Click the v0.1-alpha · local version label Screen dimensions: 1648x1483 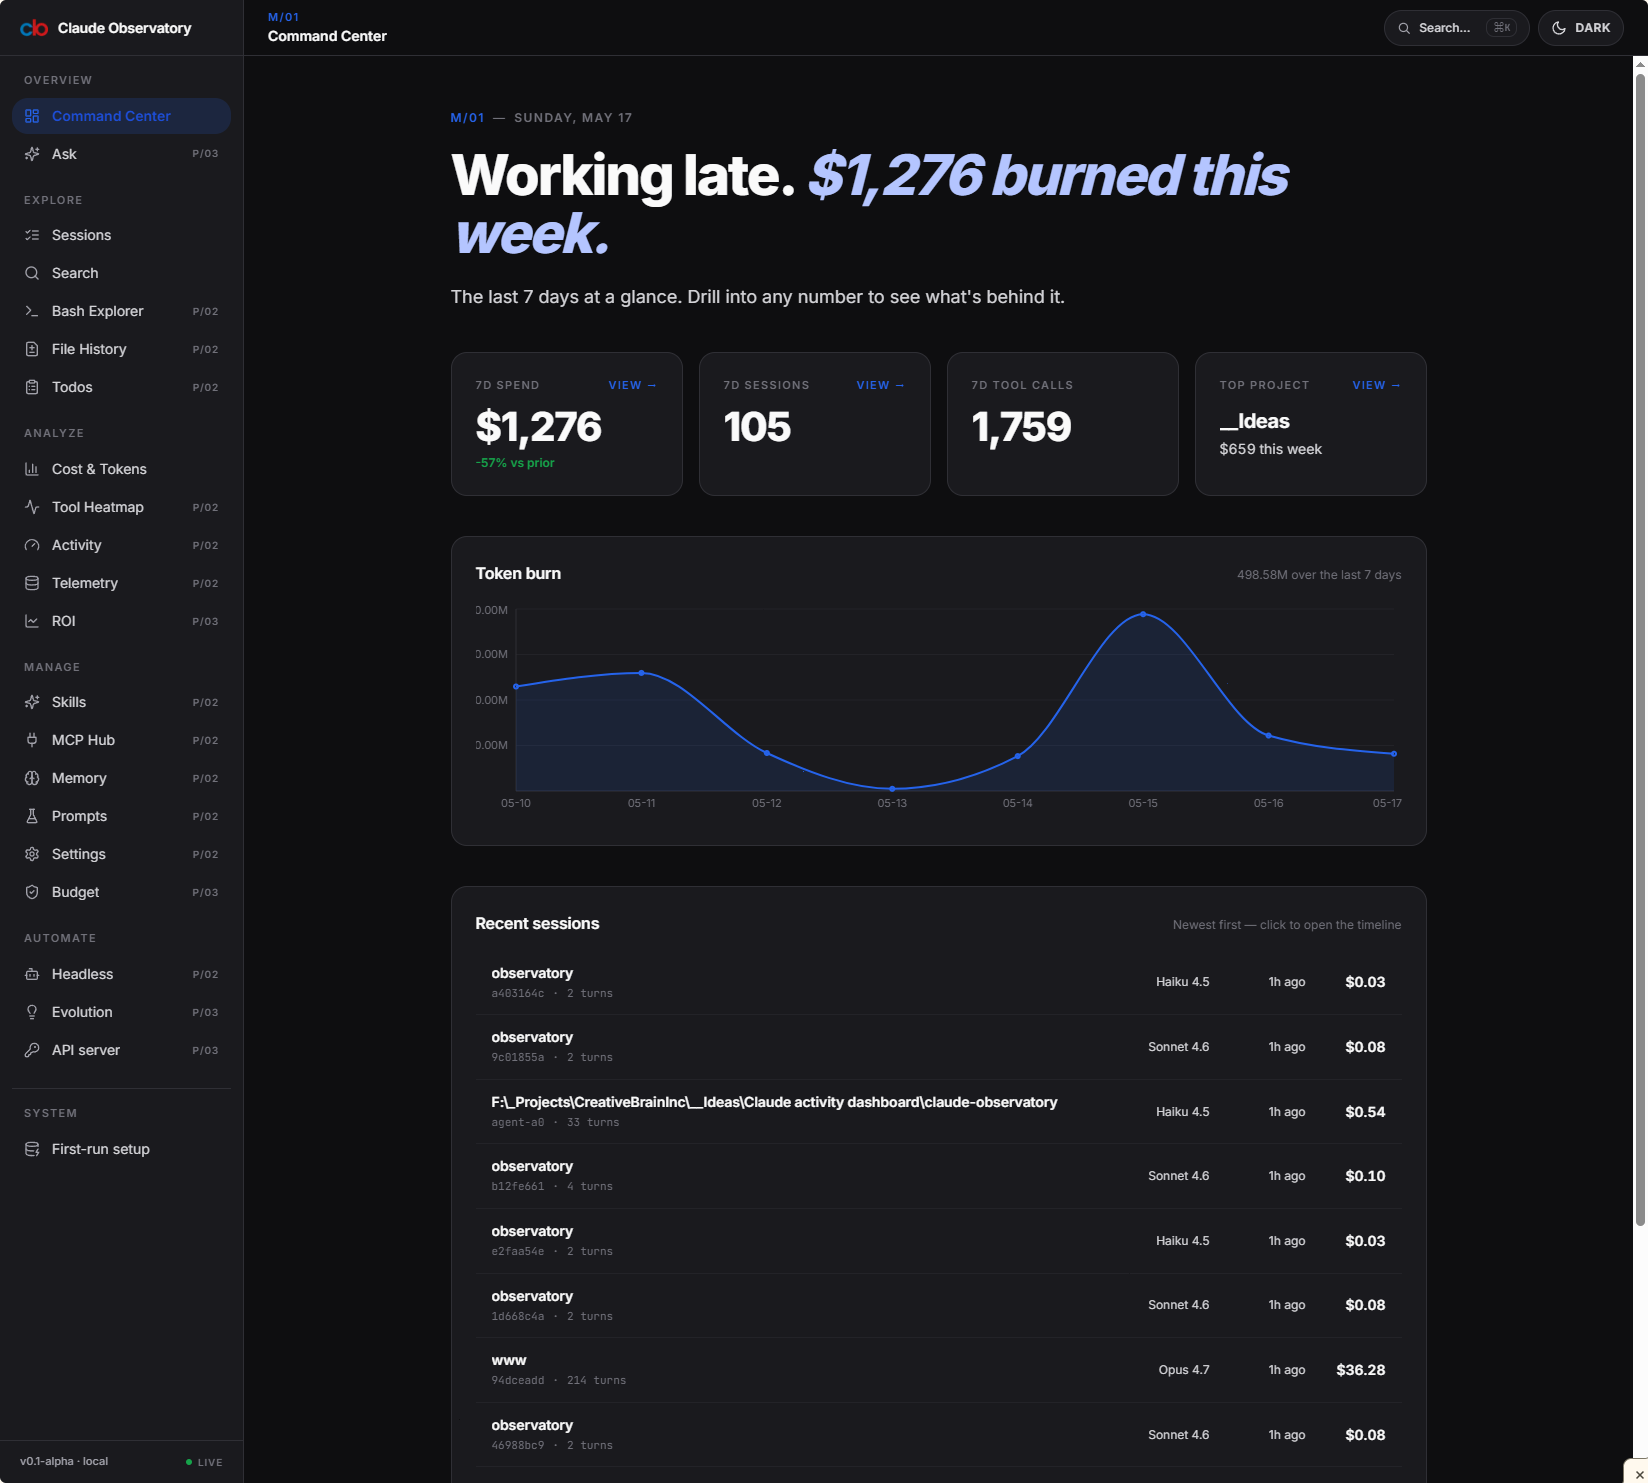pyautogui.click(x=64, y=1461)
